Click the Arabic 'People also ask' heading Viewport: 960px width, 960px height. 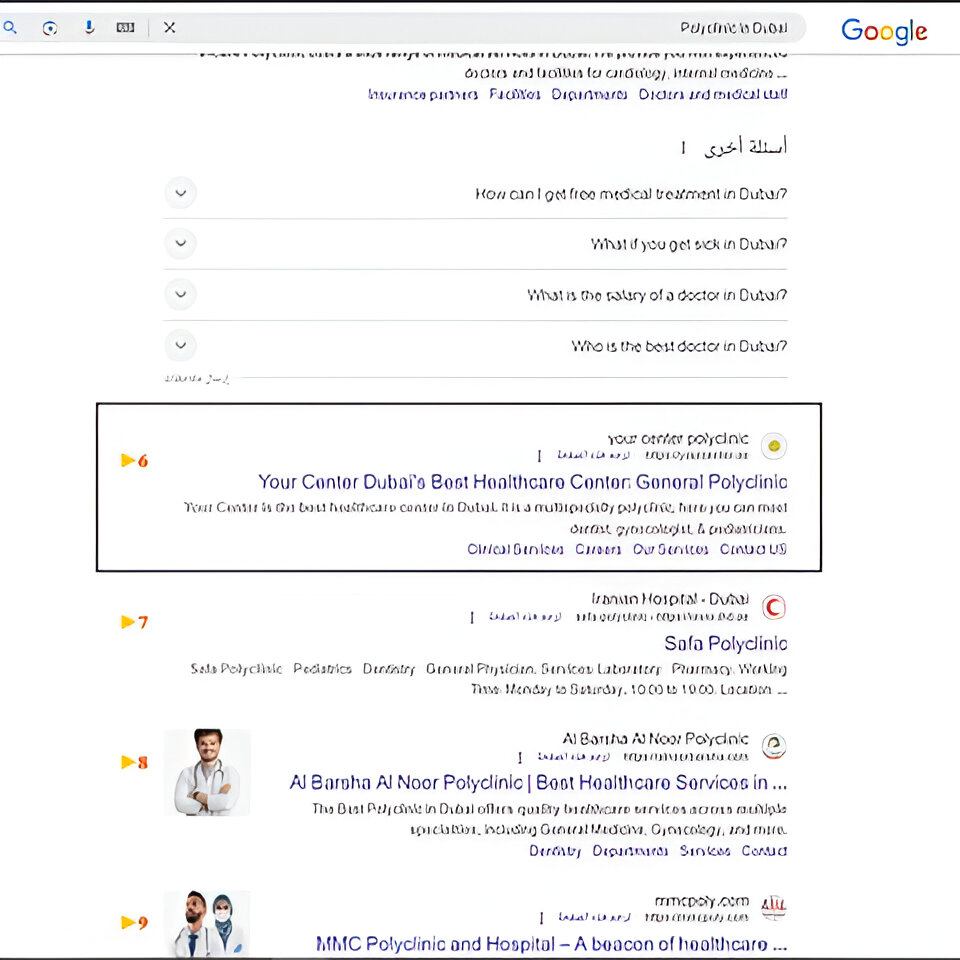tap(745, 146)
